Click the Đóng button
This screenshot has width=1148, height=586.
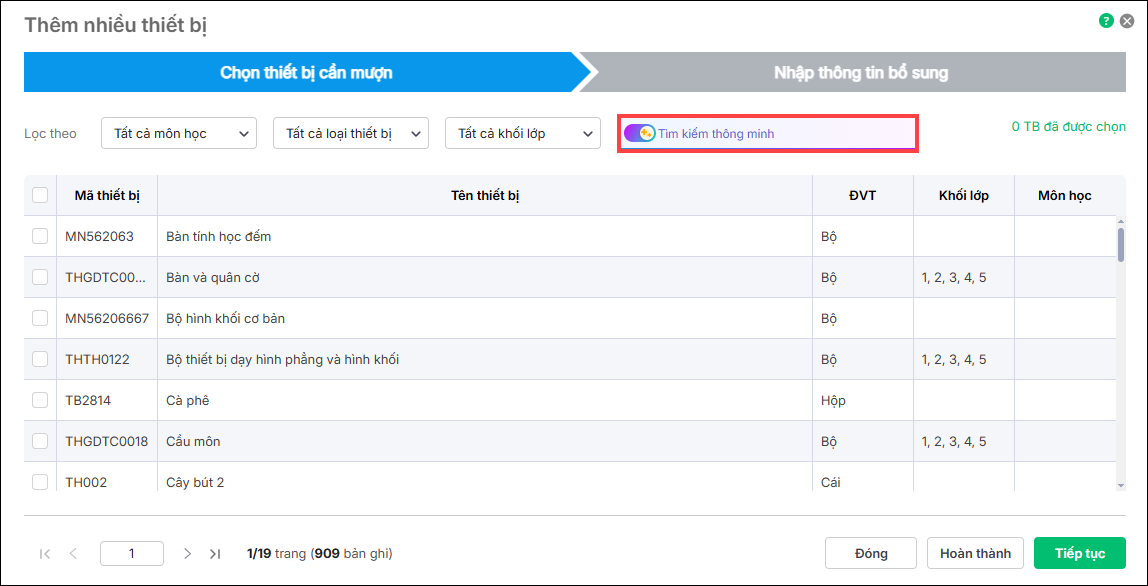871,553
